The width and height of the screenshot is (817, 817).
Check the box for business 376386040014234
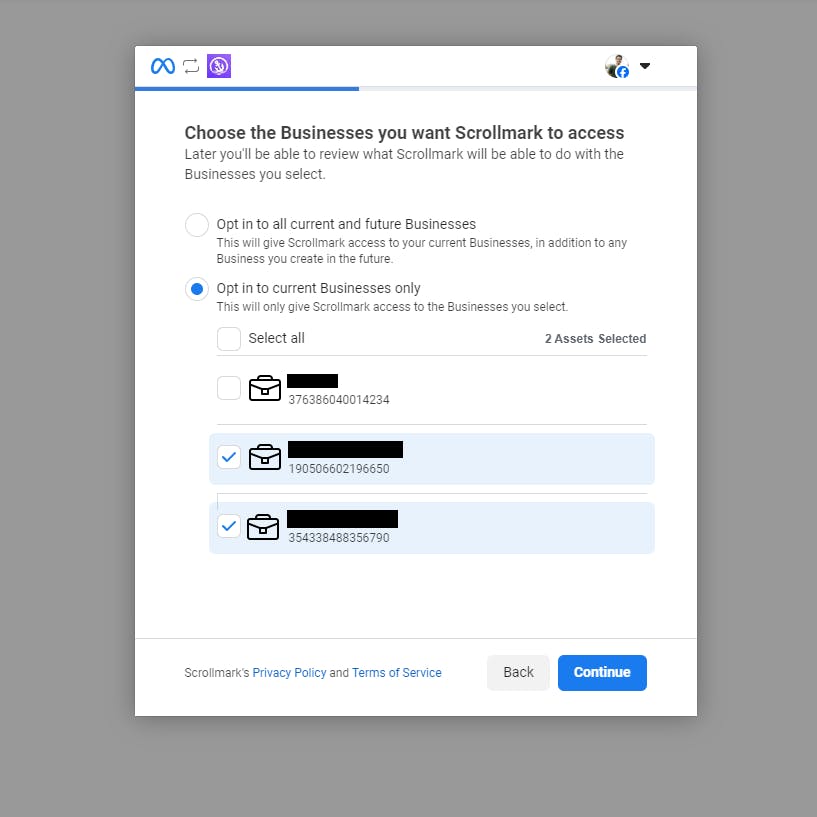click(x=229, y=388)
